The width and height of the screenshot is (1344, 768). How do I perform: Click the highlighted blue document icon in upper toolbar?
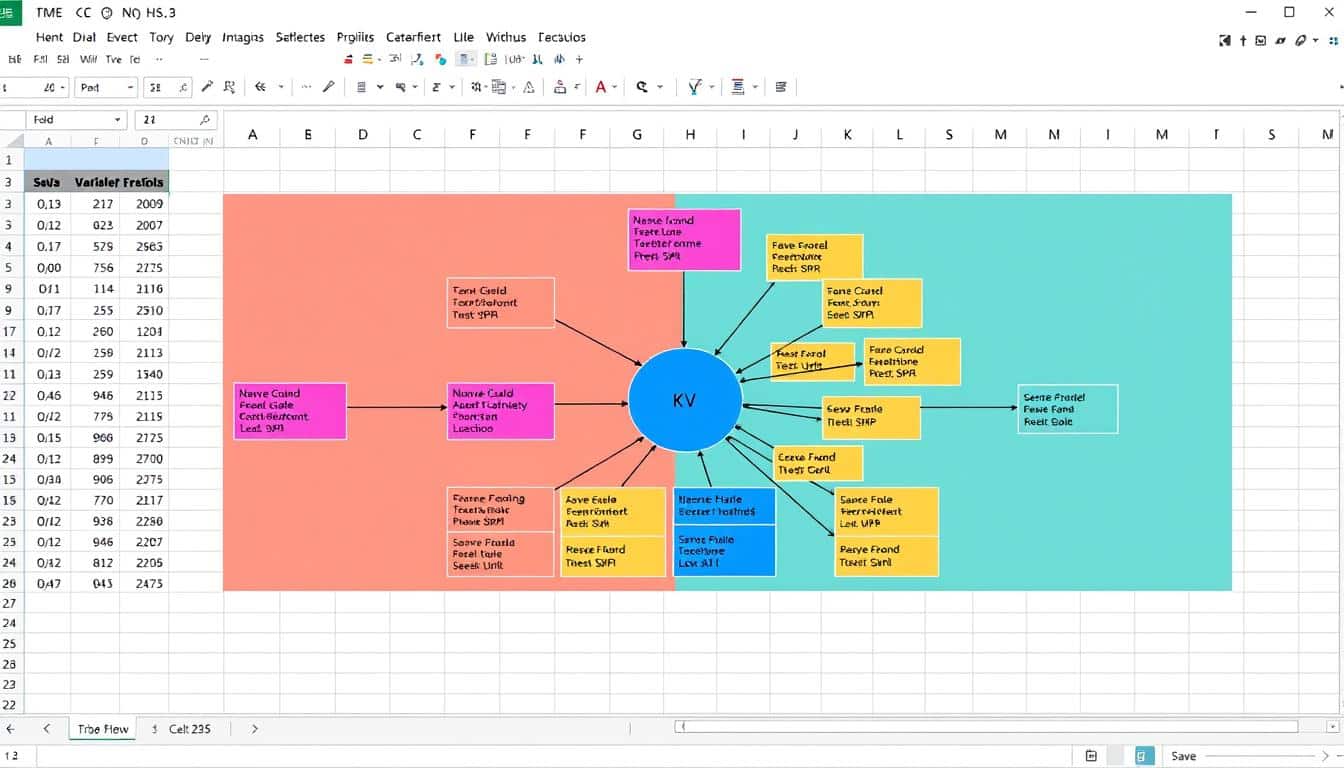pyautogui.click(x=466, y=60)
